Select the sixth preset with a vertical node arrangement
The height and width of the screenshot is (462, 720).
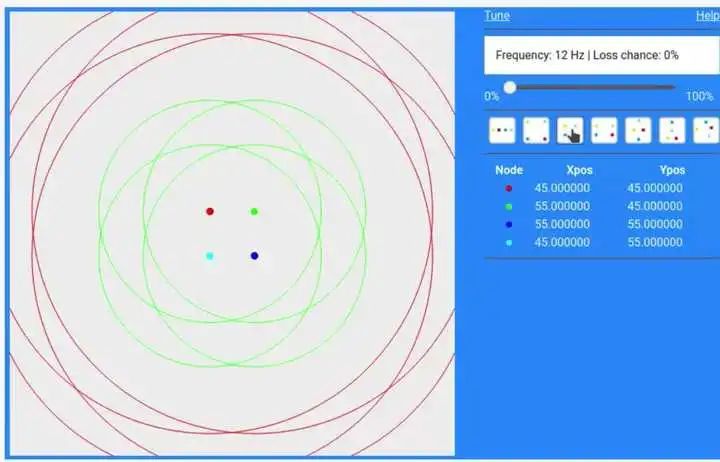tap(672, 130)
